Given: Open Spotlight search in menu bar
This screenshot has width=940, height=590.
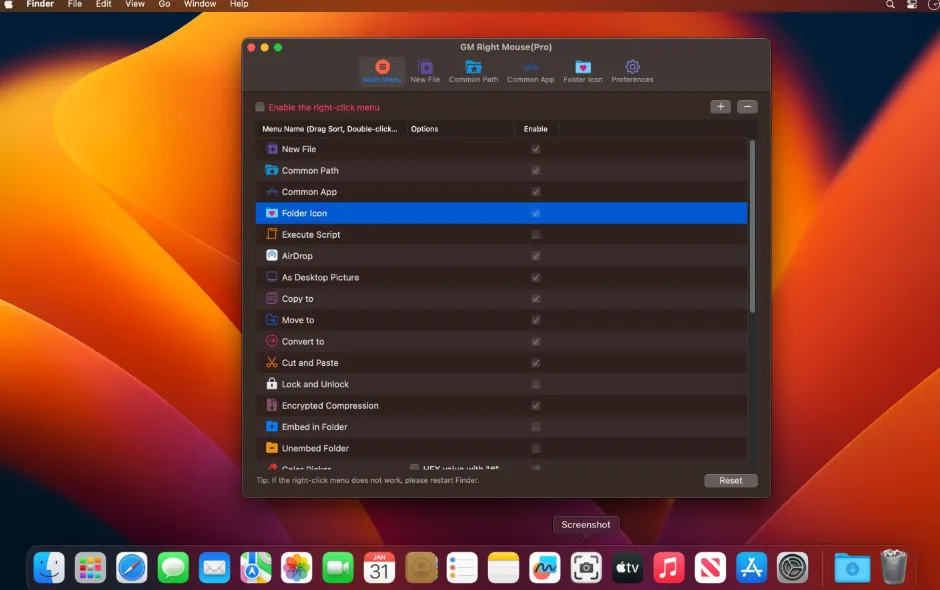Looking at the screenshot, I should click(890, 4).
